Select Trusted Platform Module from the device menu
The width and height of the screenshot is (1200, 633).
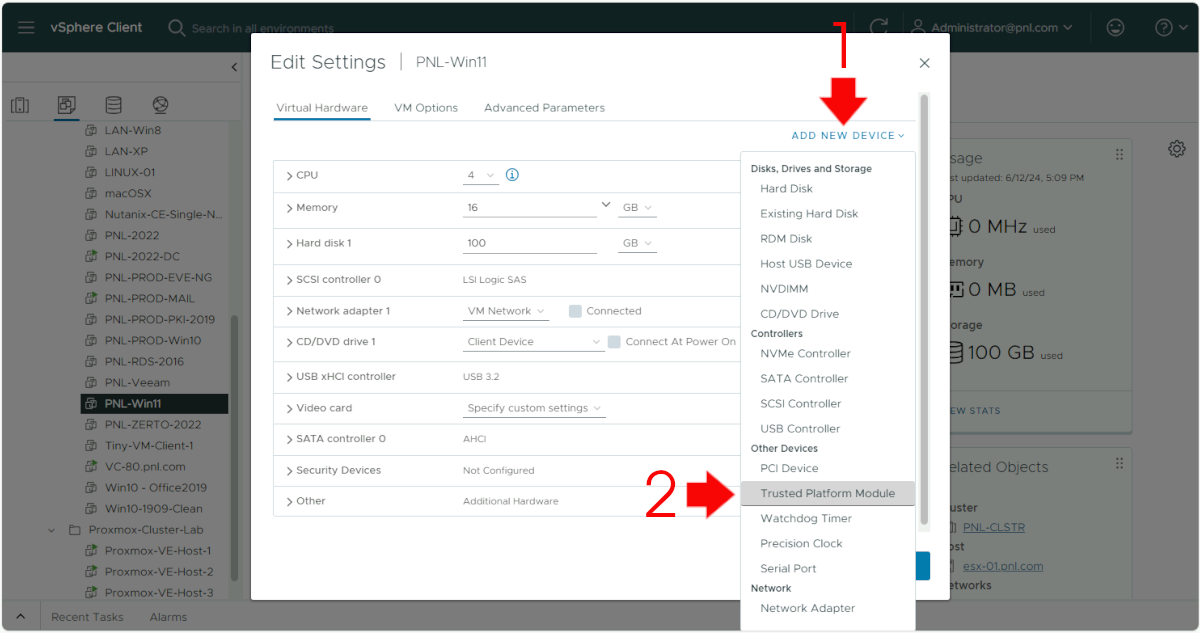tap(828, 493)
